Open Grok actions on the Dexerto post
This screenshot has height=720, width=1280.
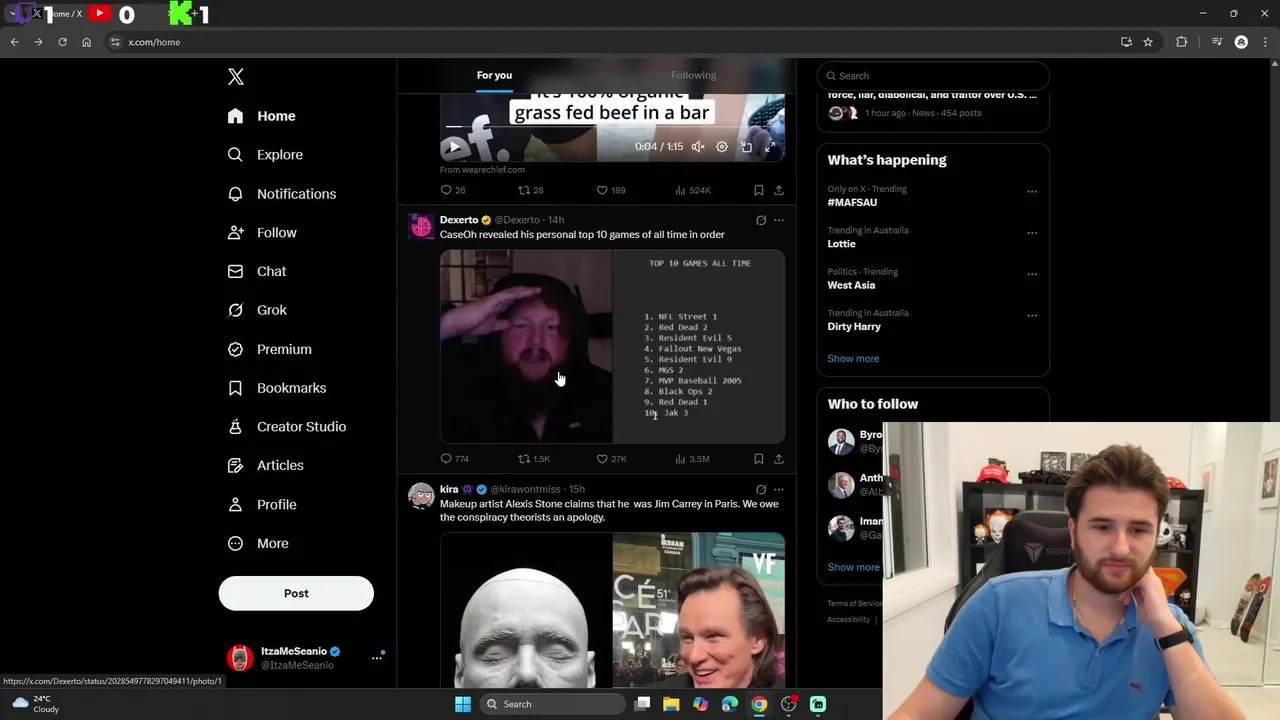tap(761, 220)
